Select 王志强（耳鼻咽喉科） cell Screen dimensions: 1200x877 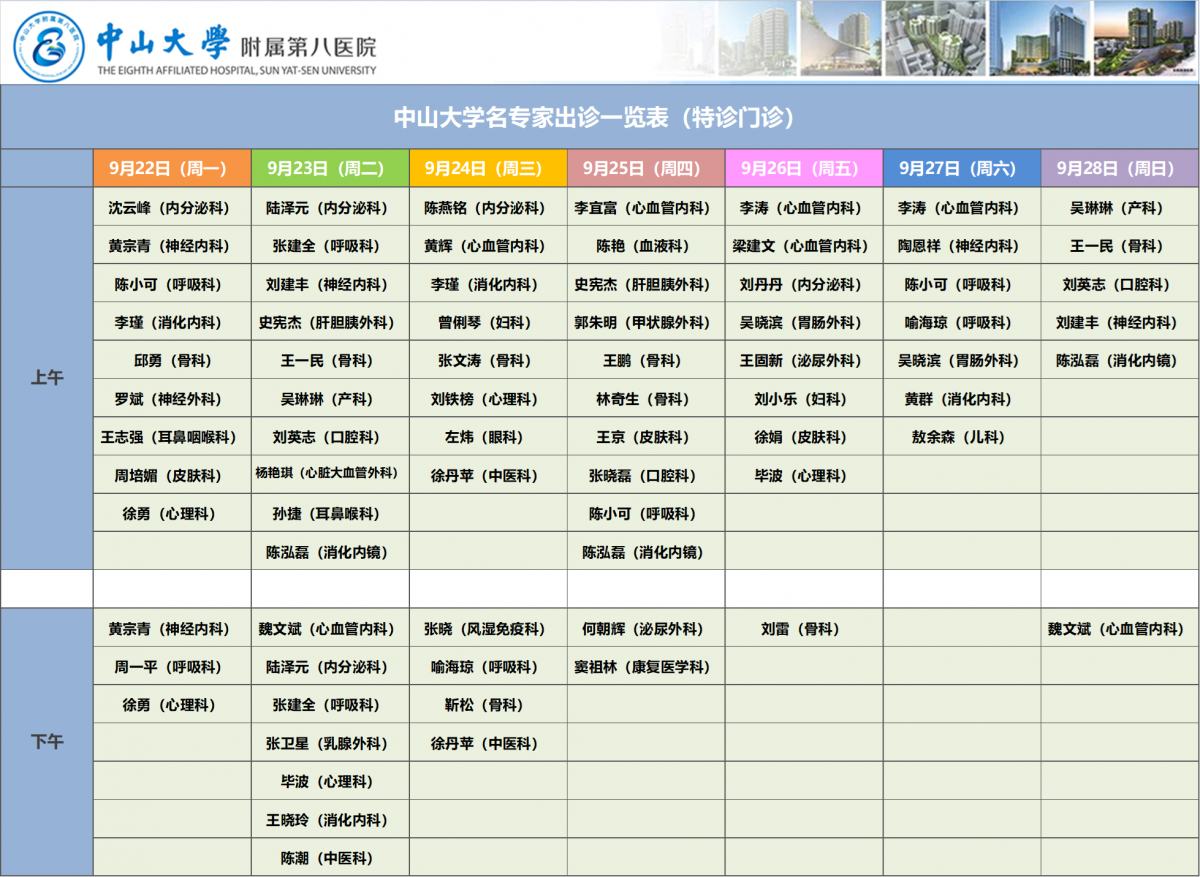click(172, 437)
